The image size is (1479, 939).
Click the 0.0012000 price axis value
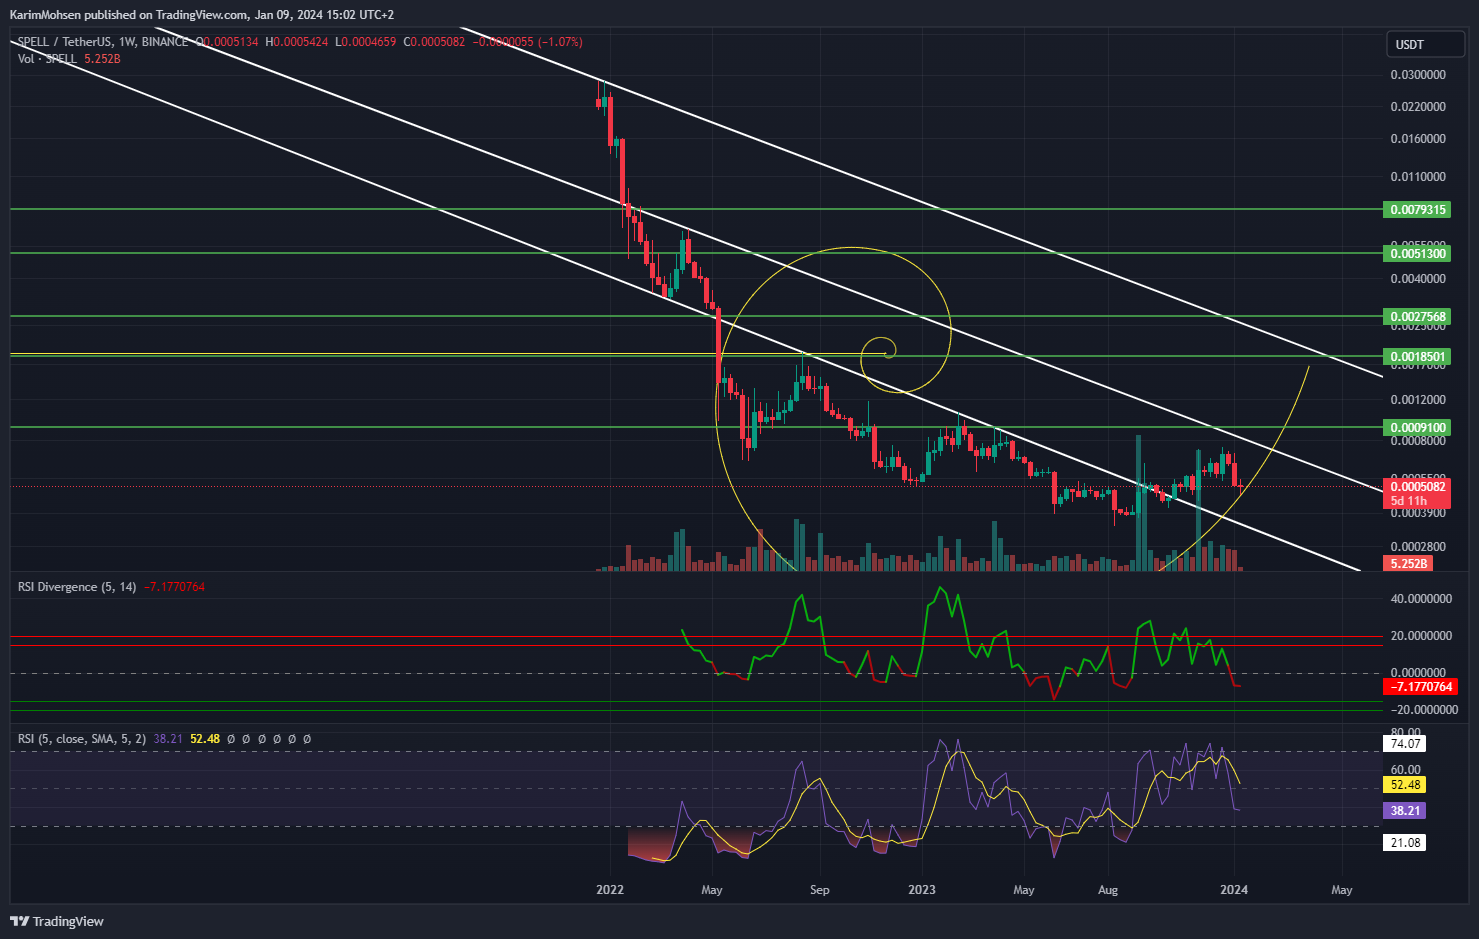coord(1418,400)
